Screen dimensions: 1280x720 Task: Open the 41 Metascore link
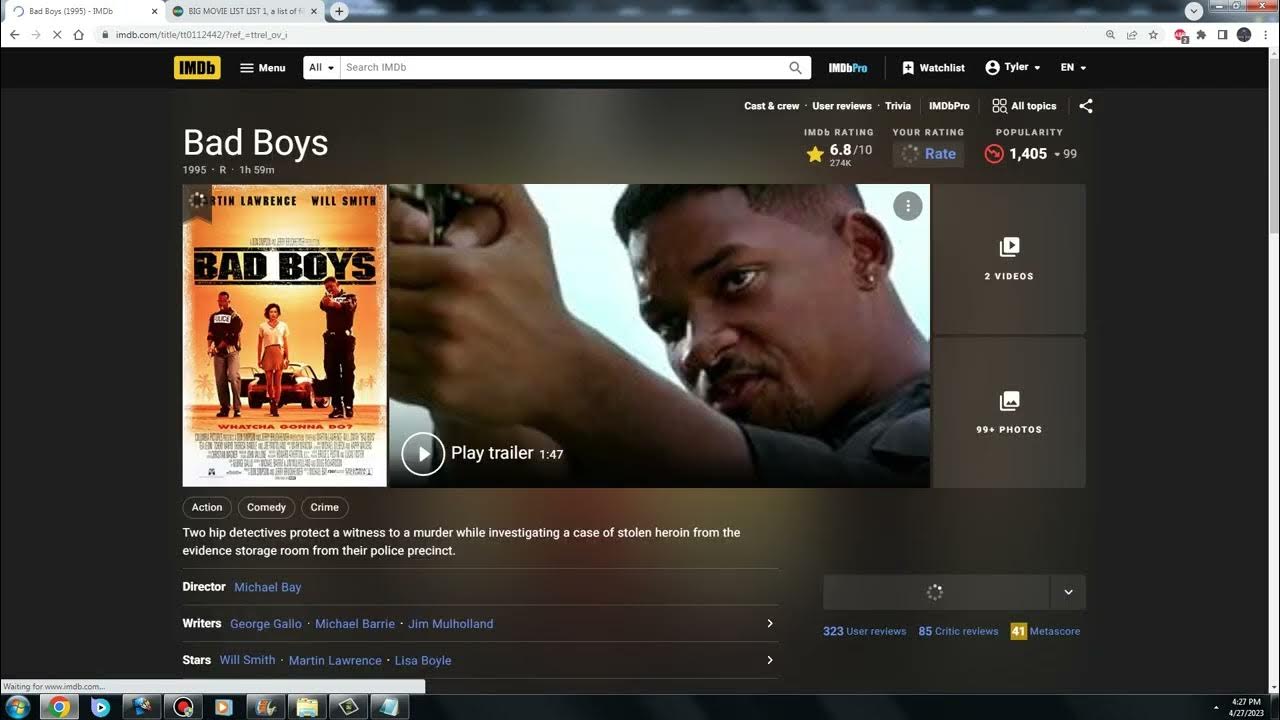pos(1045,631)
